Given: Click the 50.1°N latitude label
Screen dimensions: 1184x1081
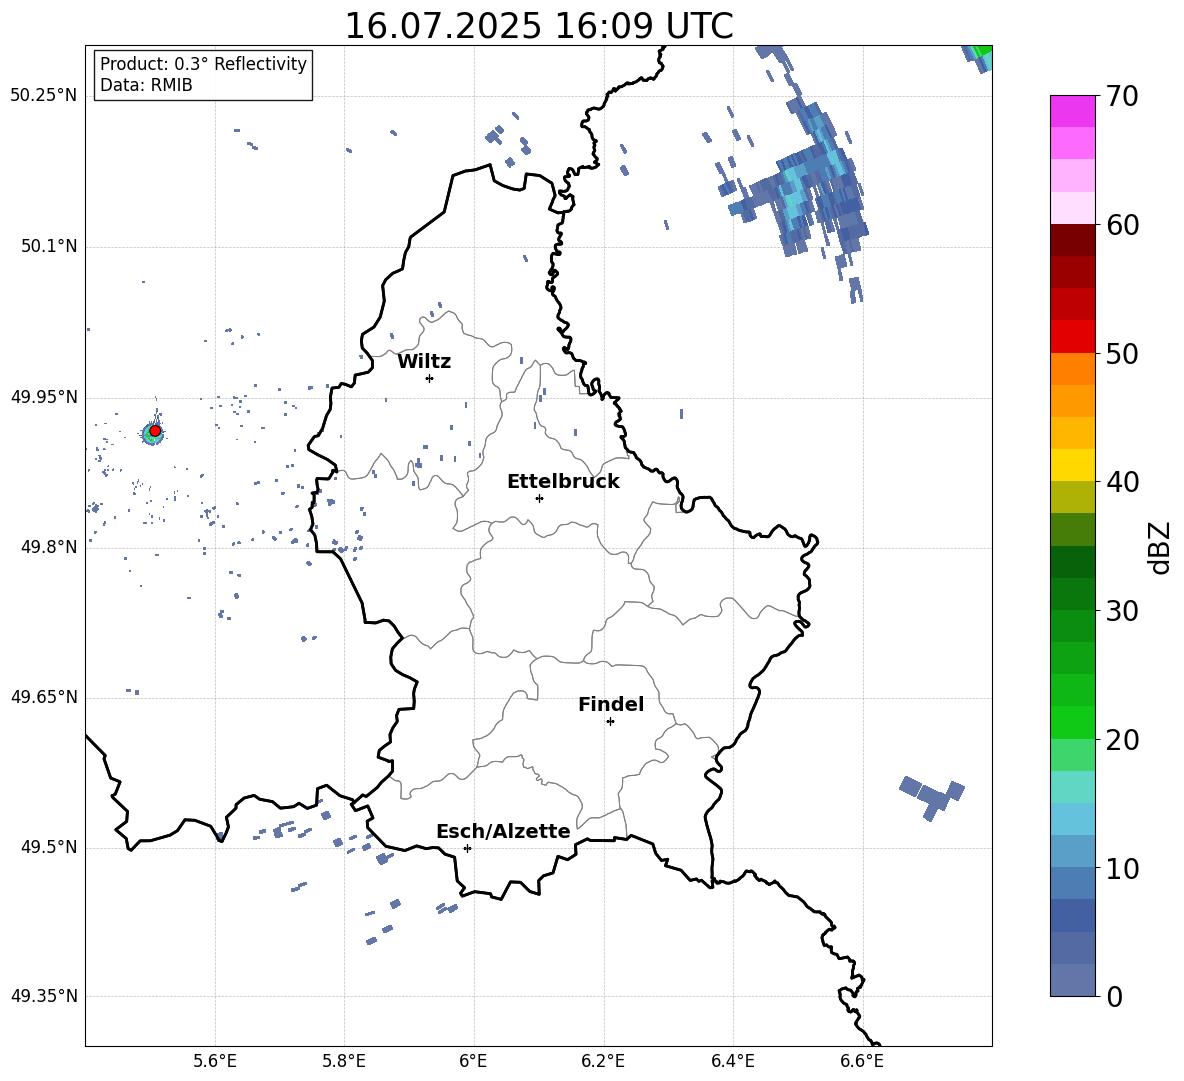Looking at the screenshot, I should 48,247.
